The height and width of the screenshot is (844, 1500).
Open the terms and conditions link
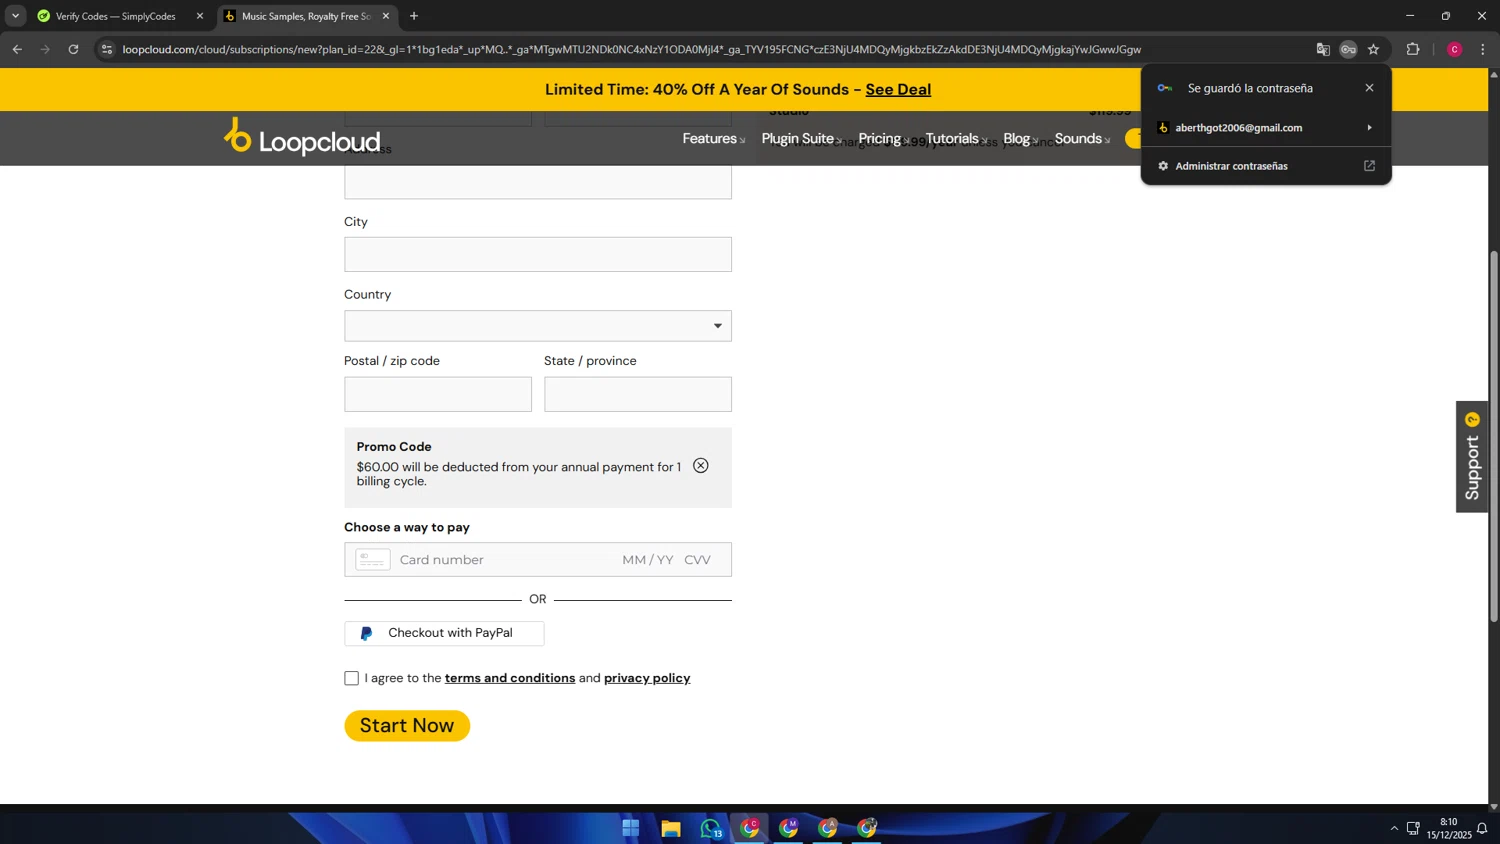click(510, 678)
